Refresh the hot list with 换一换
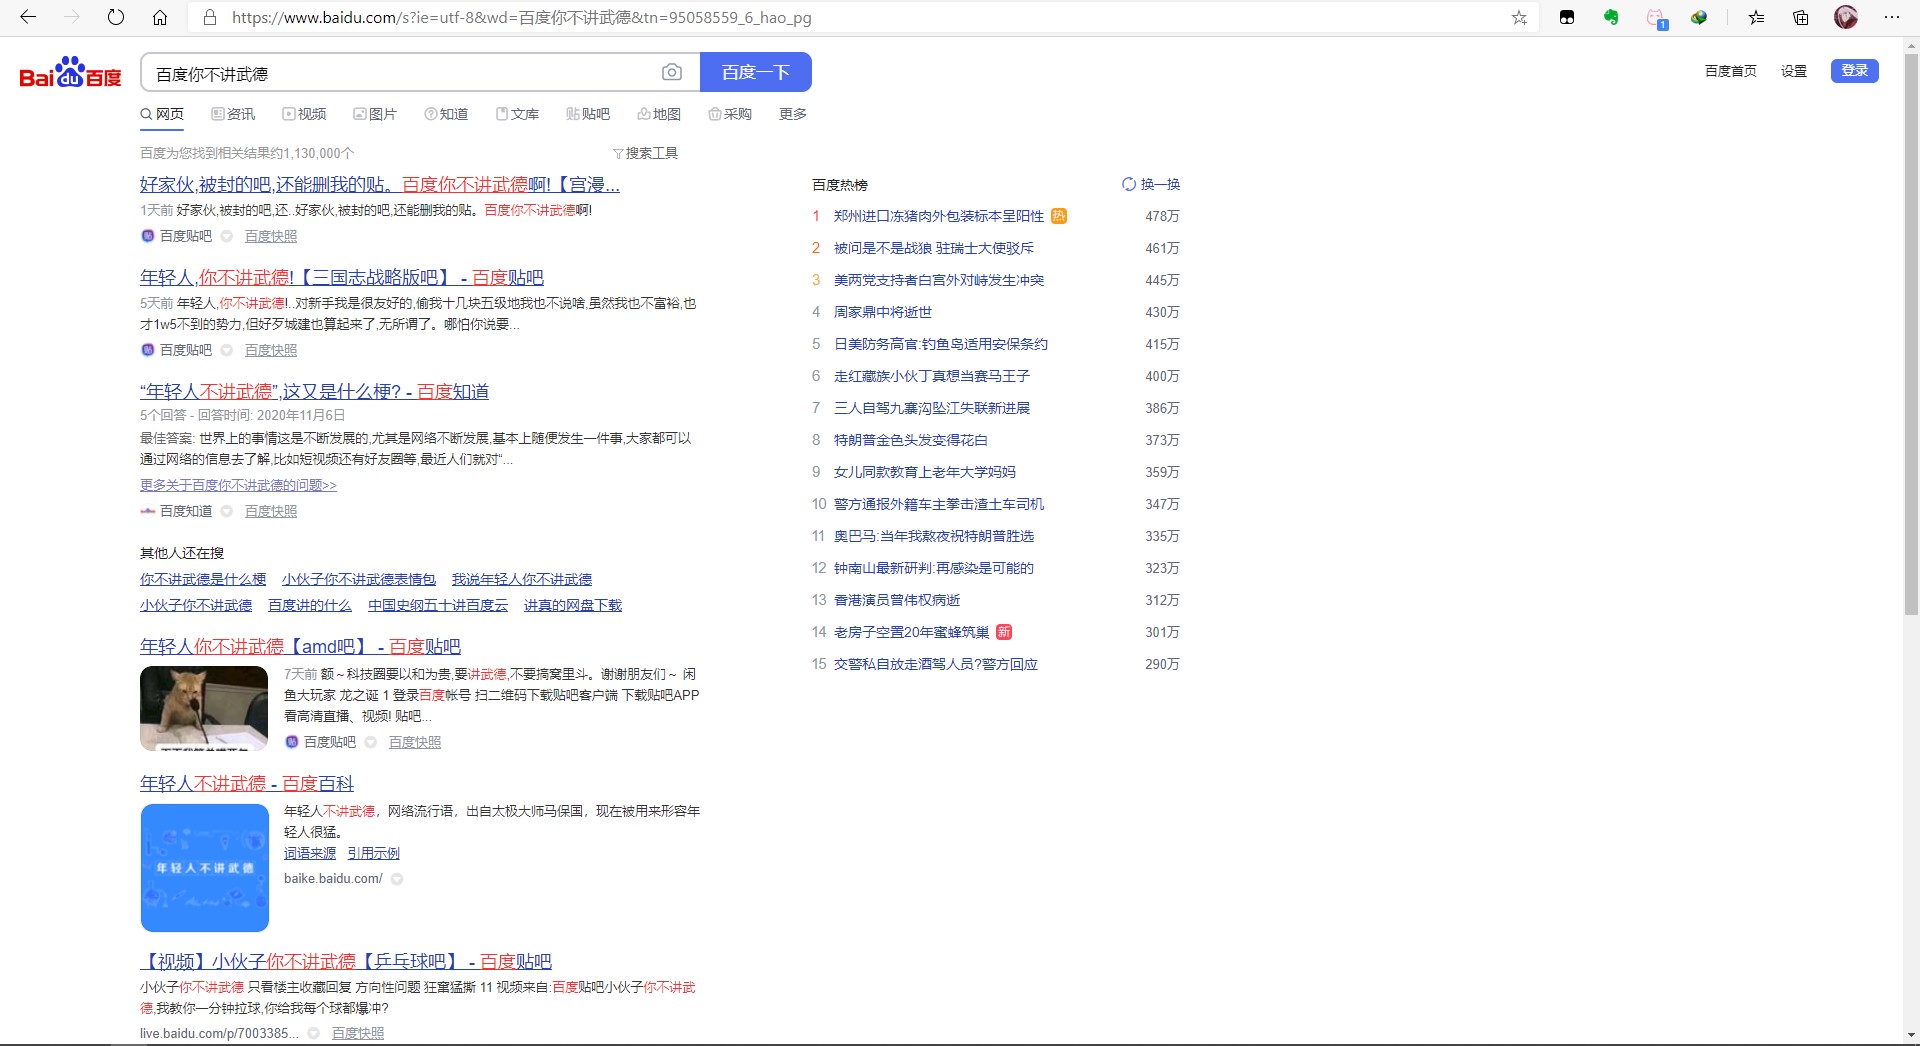 click(x=1151, y=184)
